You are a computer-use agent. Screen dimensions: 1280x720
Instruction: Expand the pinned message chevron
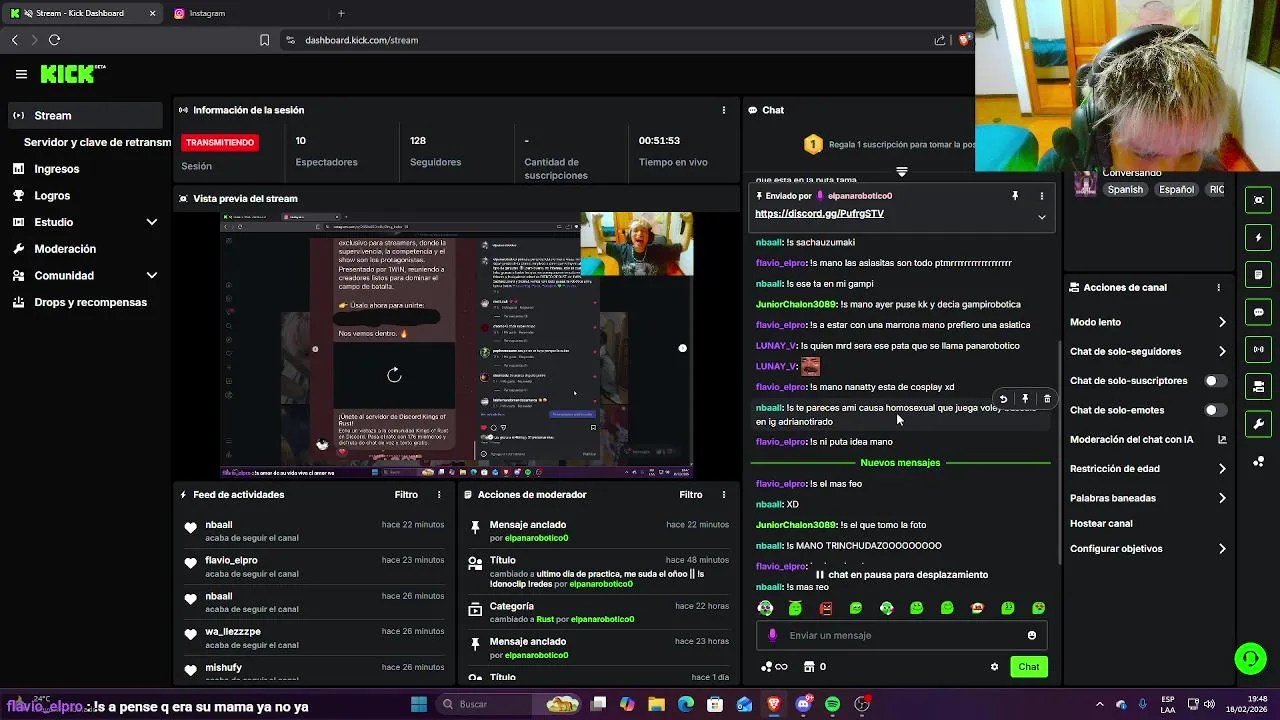pos(1041,217)
